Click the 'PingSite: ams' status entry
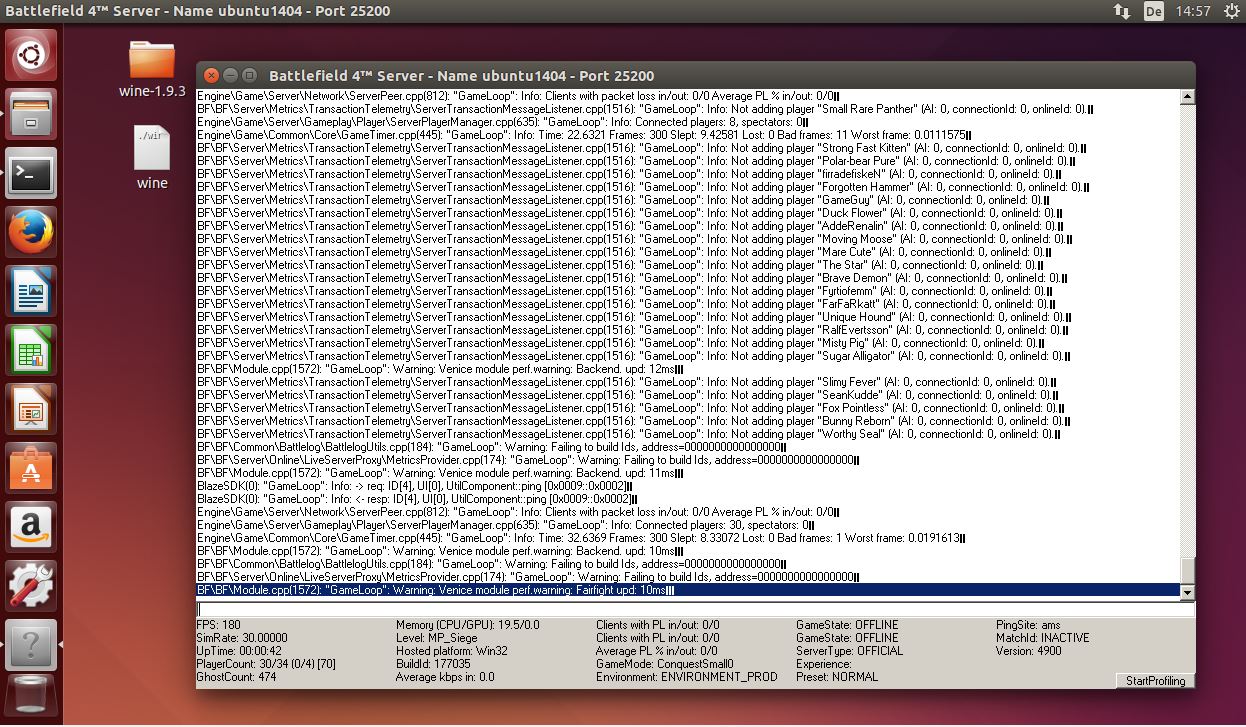Screen dimensions: 1246x727 tap(1029, 625)
